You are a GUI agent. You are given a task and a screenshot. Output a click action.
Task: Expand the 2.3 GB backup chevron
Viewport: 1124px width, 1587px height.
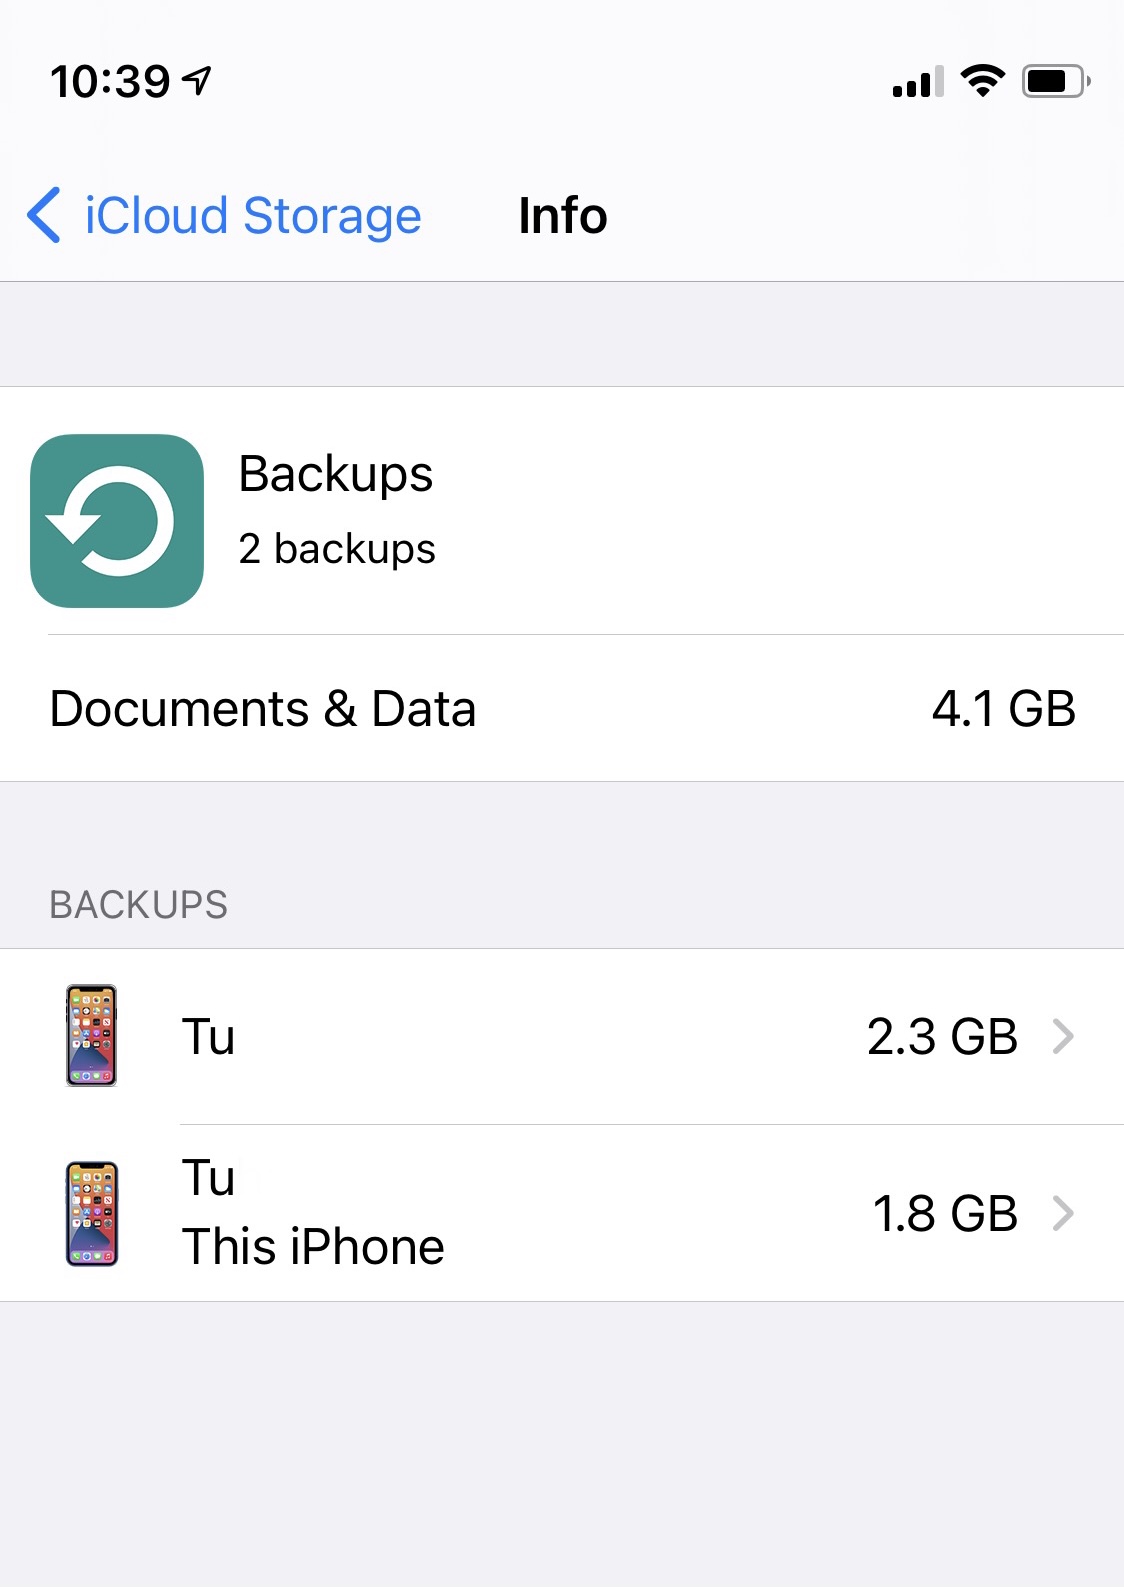[x=1063, y=1036]
